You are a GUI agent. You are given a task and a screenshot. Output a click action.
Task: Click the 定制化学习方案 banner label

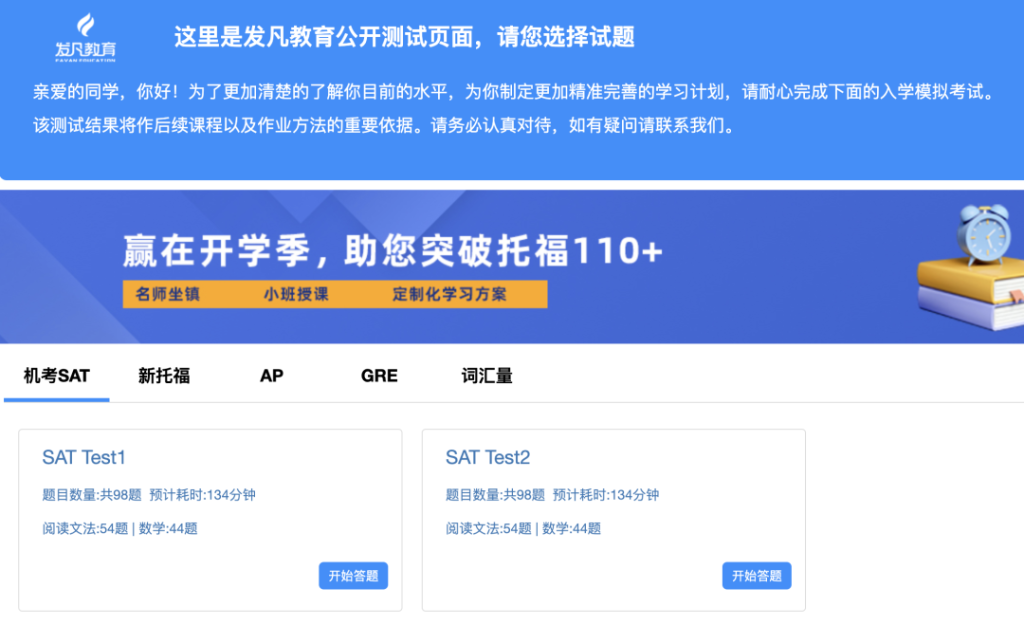450,295
